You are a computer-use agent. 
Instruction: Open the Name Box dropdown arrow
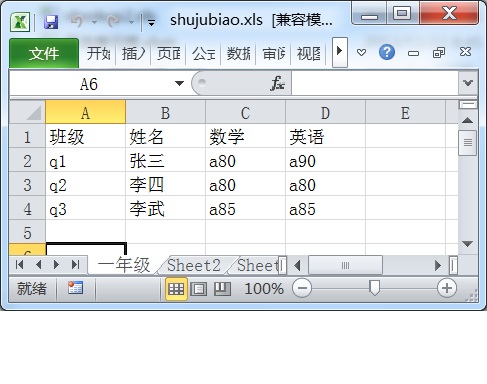click(x=179, y=83)
